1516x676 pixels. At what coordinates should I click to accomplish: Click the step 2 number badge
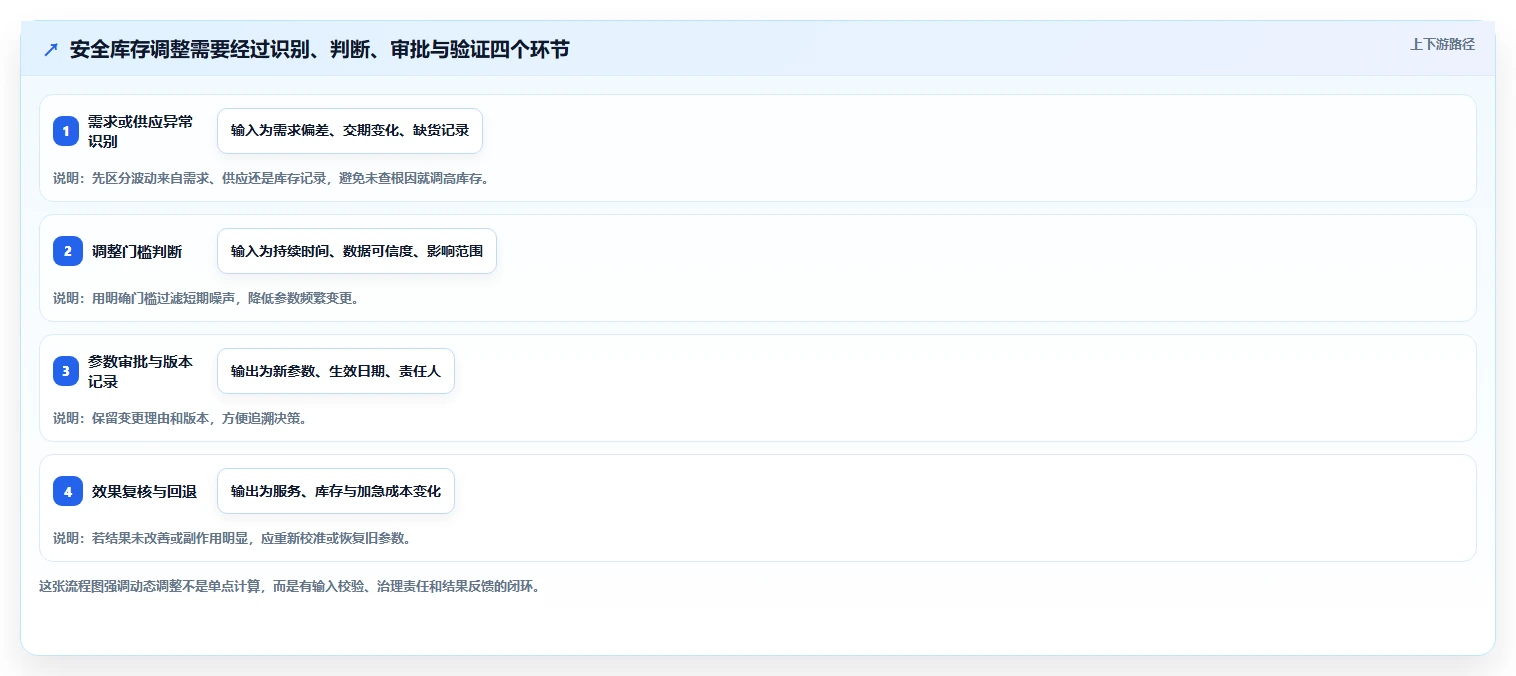point(68,251)
